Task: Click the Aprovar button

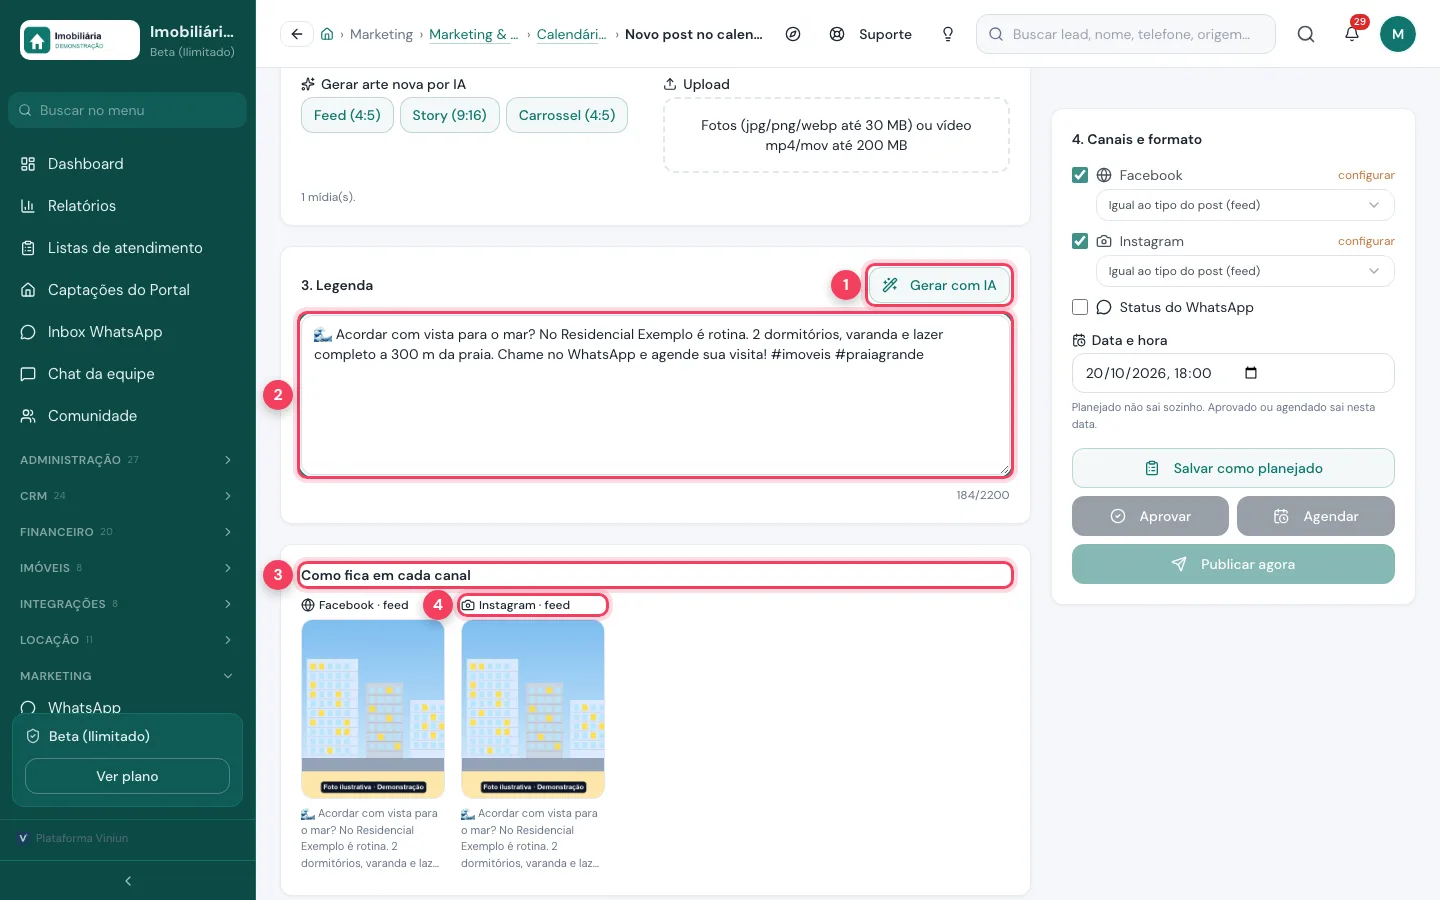Action: [x=1150, y=516]
